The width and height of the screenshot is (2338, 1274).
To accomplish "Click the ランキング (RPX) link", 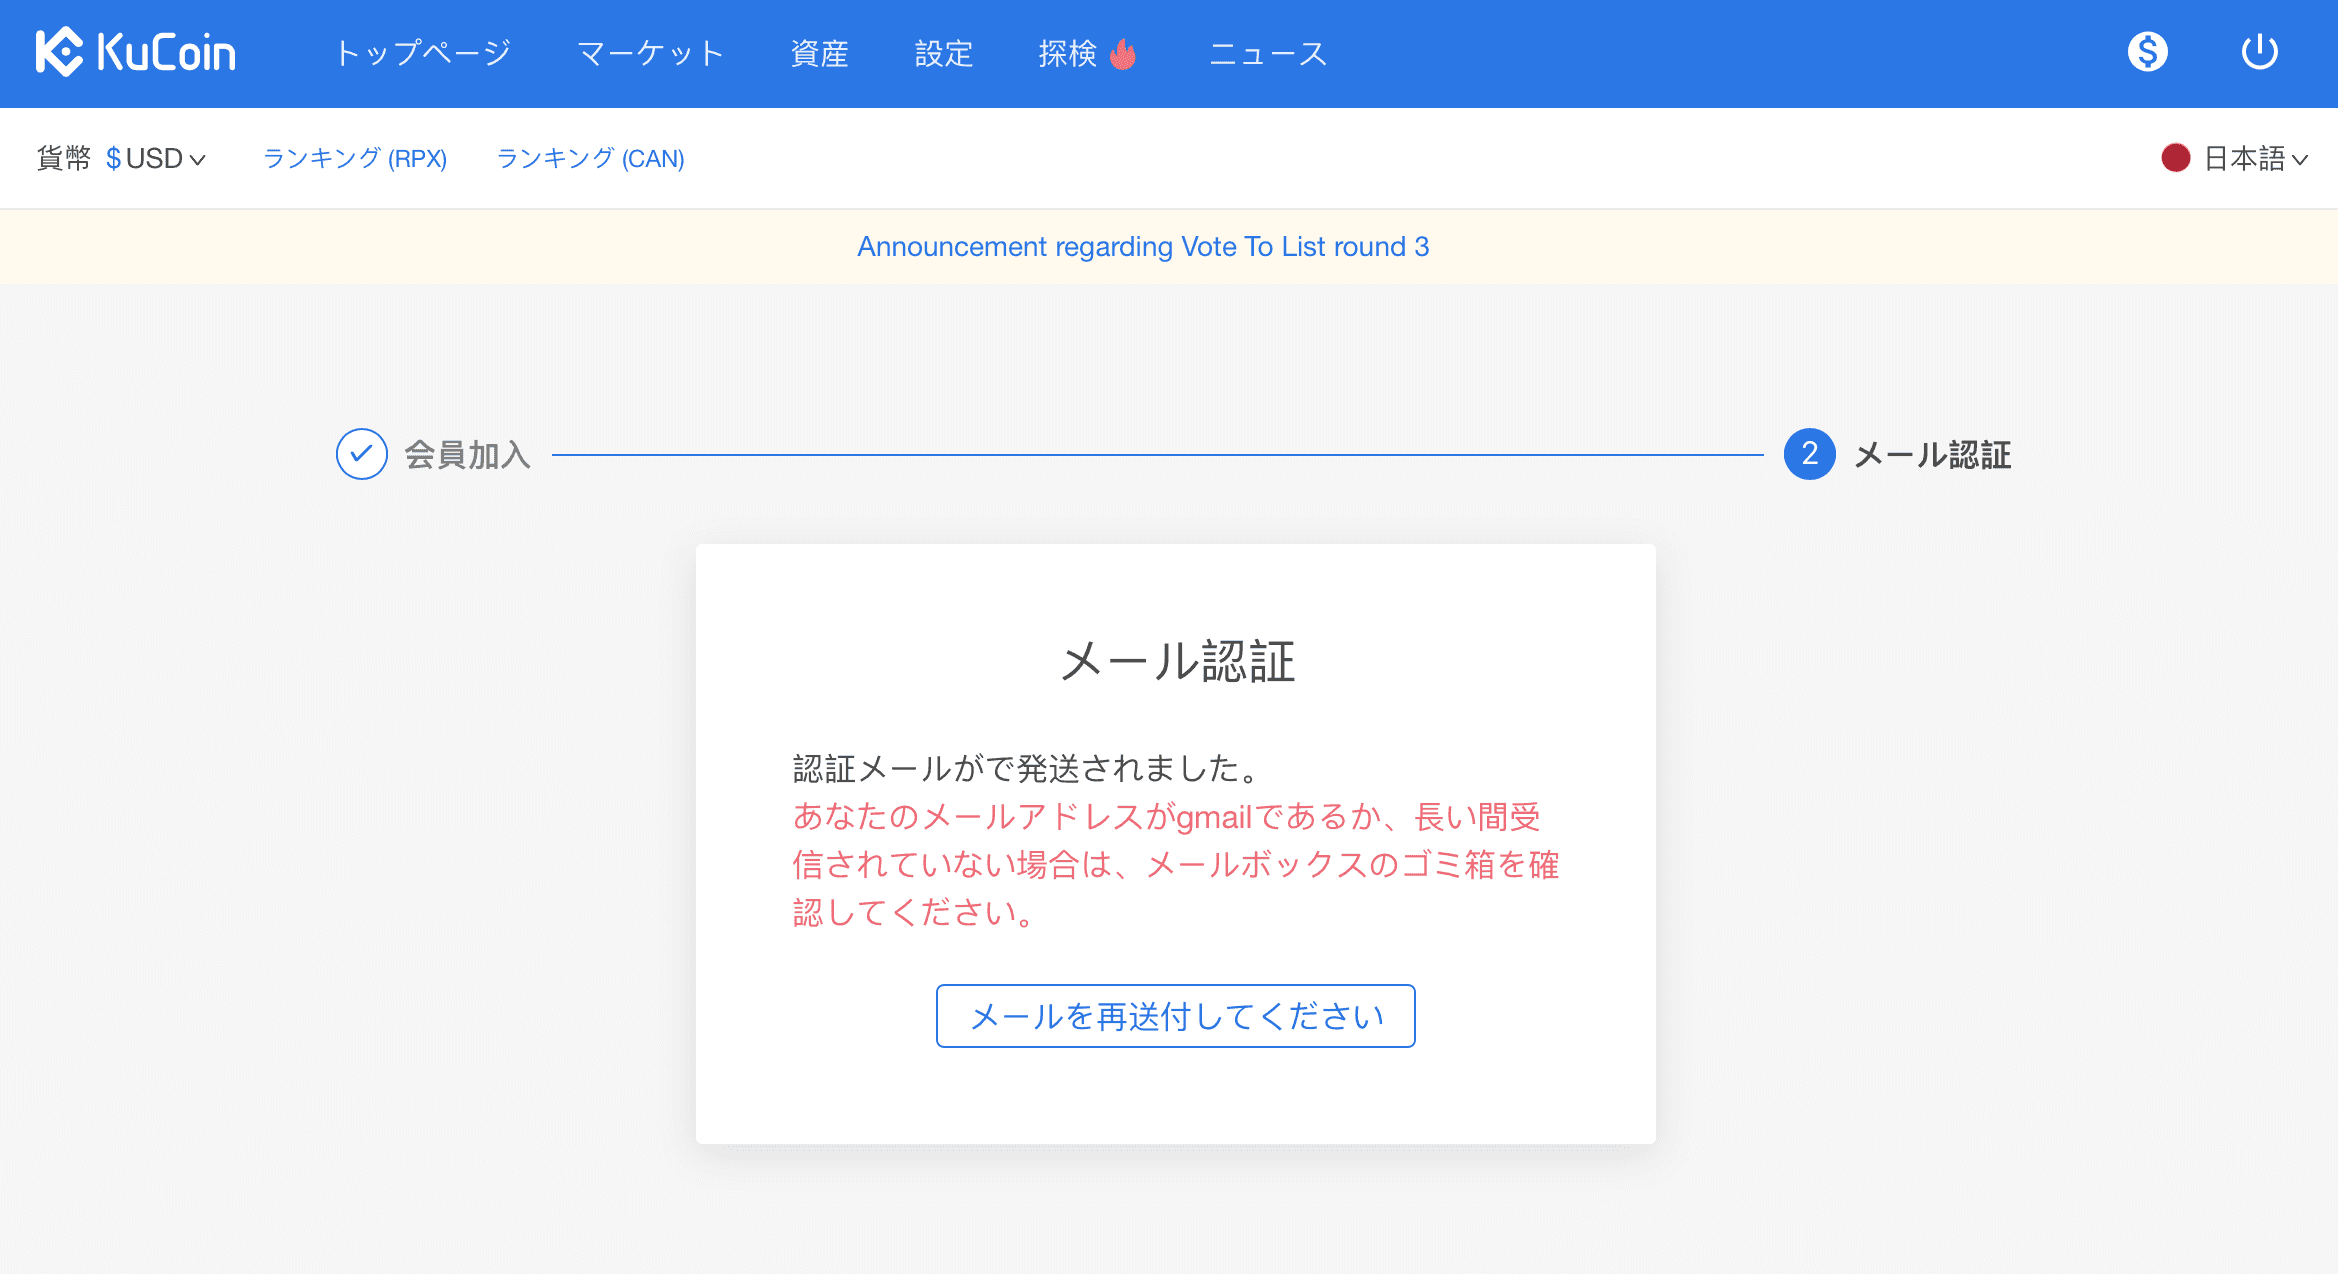I will pyautogui.click(x=355, y=158).
